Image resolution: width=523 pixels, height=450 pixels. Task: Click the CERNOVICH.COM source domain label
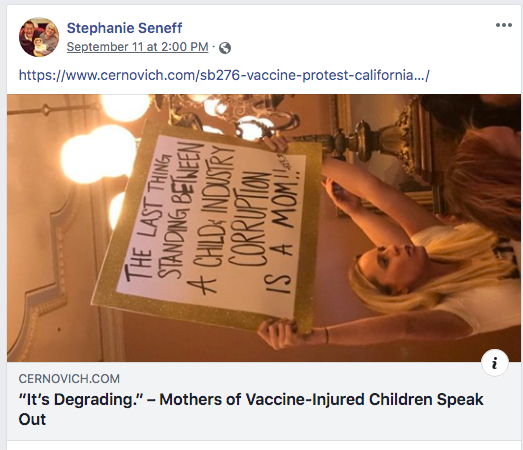click(x=69, y=379)
